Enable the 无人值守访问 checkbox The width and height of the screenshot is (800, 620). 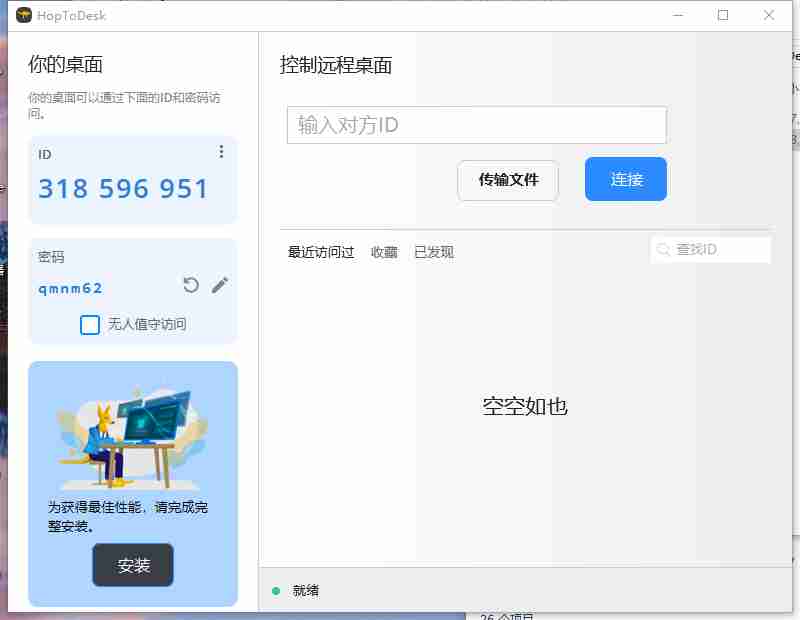90,324
